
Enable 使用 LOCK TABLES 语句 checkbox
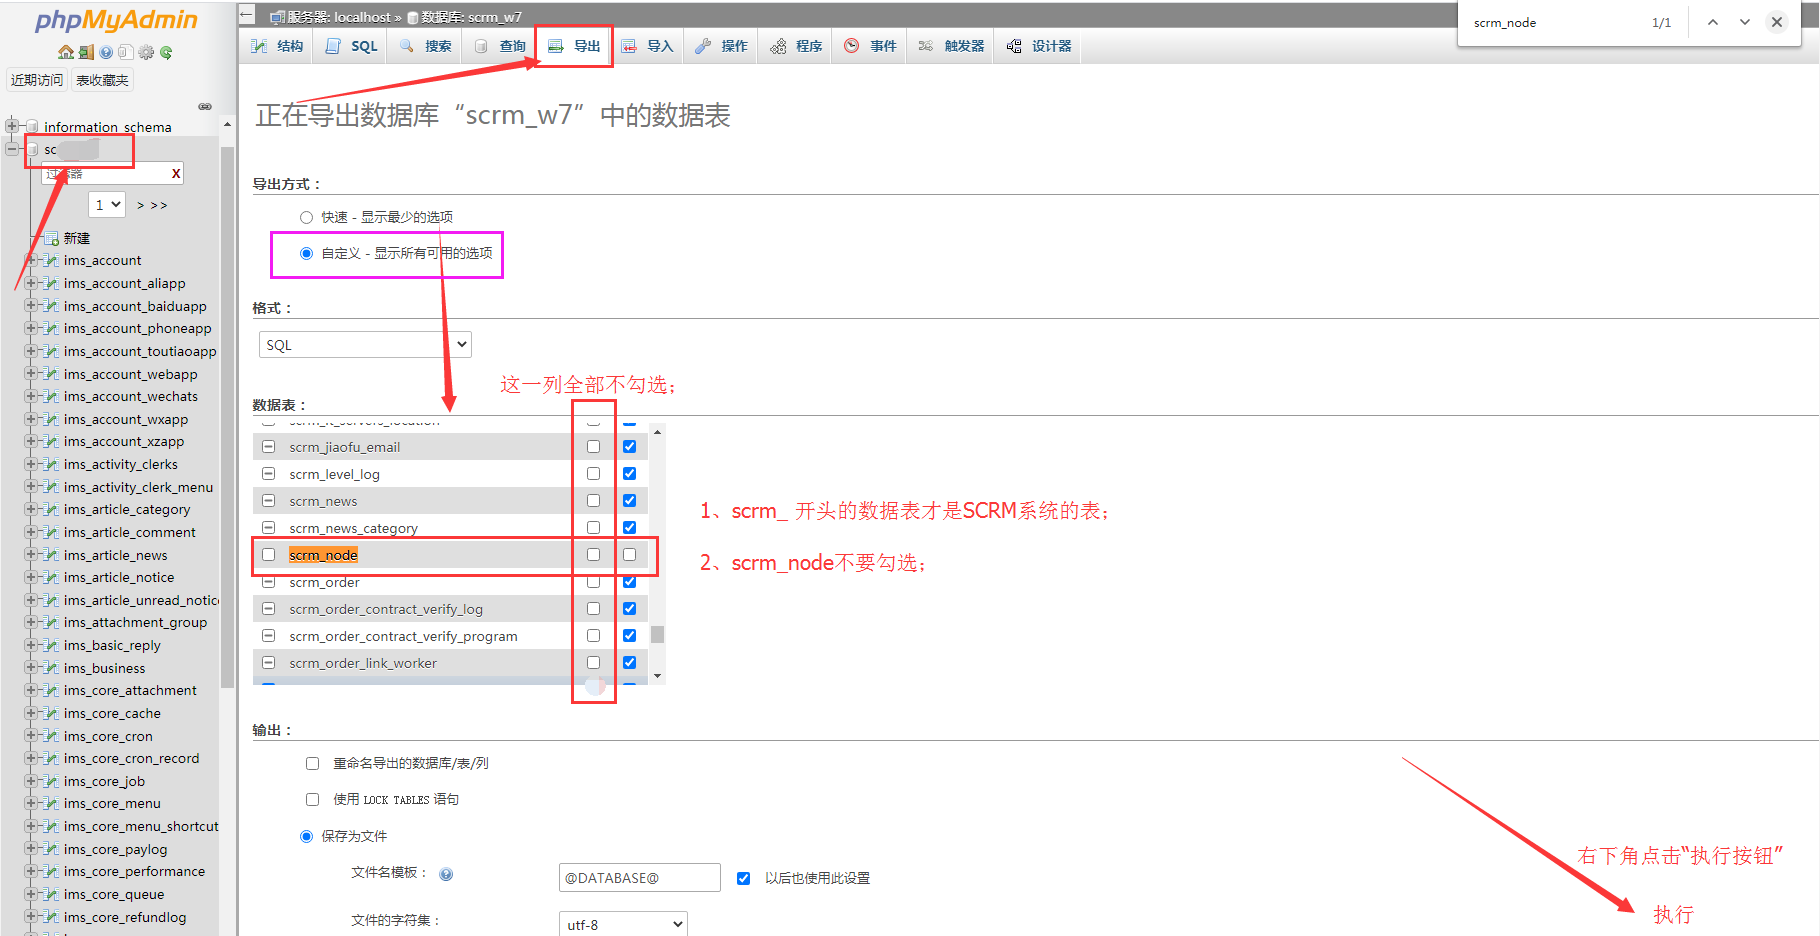pos(312,799)
